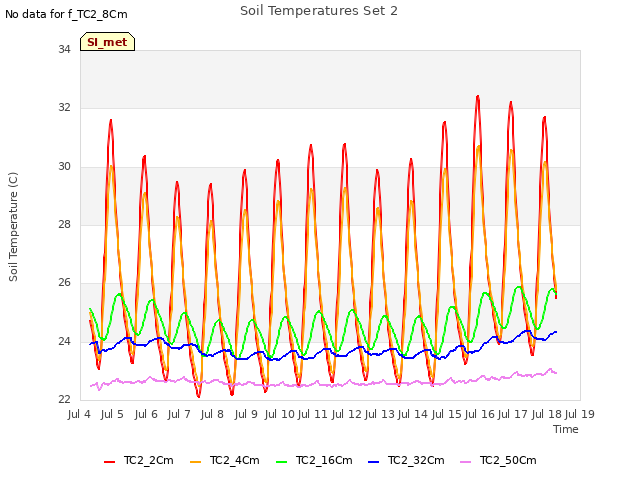Toggle the TC2_16Cm legend entry
640x480 pixels.
(314, 461)
